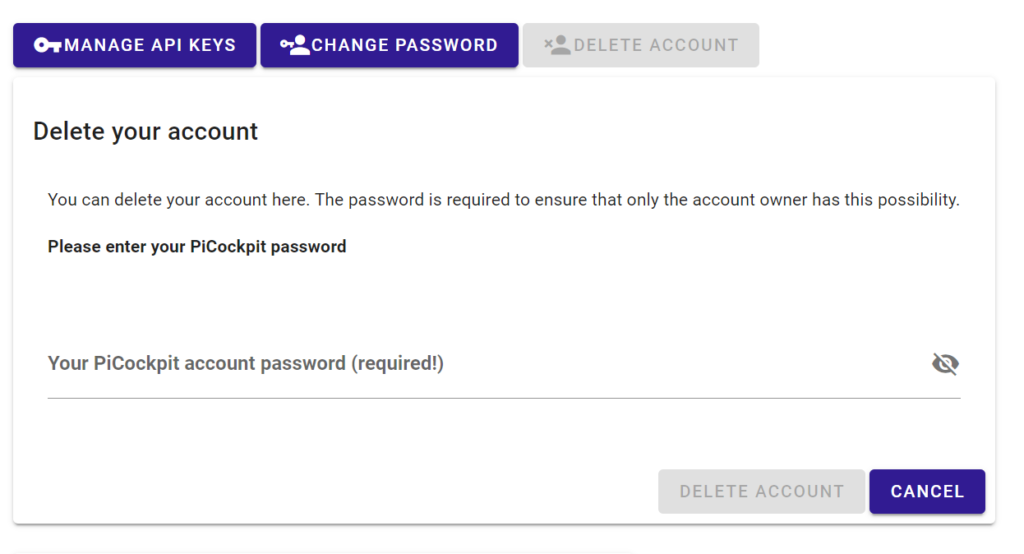Click the Cancel button
This screenshot has height=554, width=1024.
click(x=927, y=491)
